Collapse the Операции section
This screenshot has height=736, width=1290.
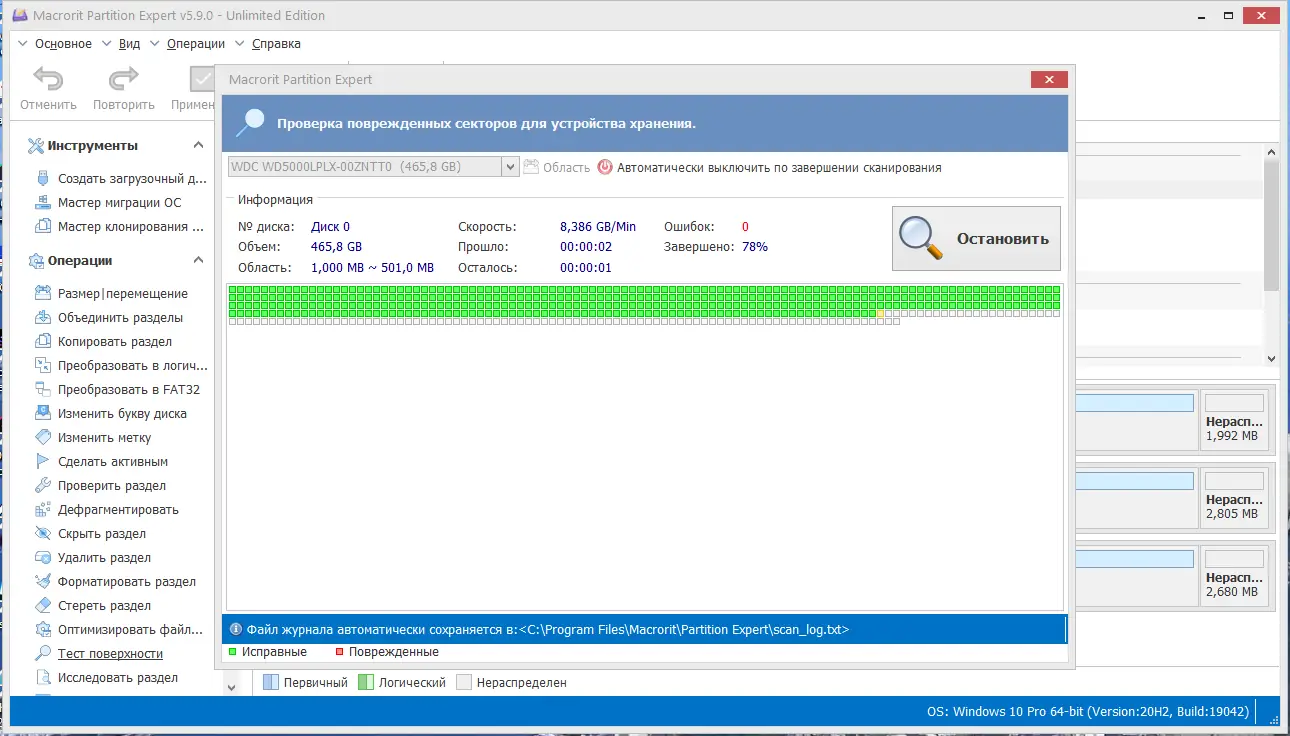tap(198, 261)
